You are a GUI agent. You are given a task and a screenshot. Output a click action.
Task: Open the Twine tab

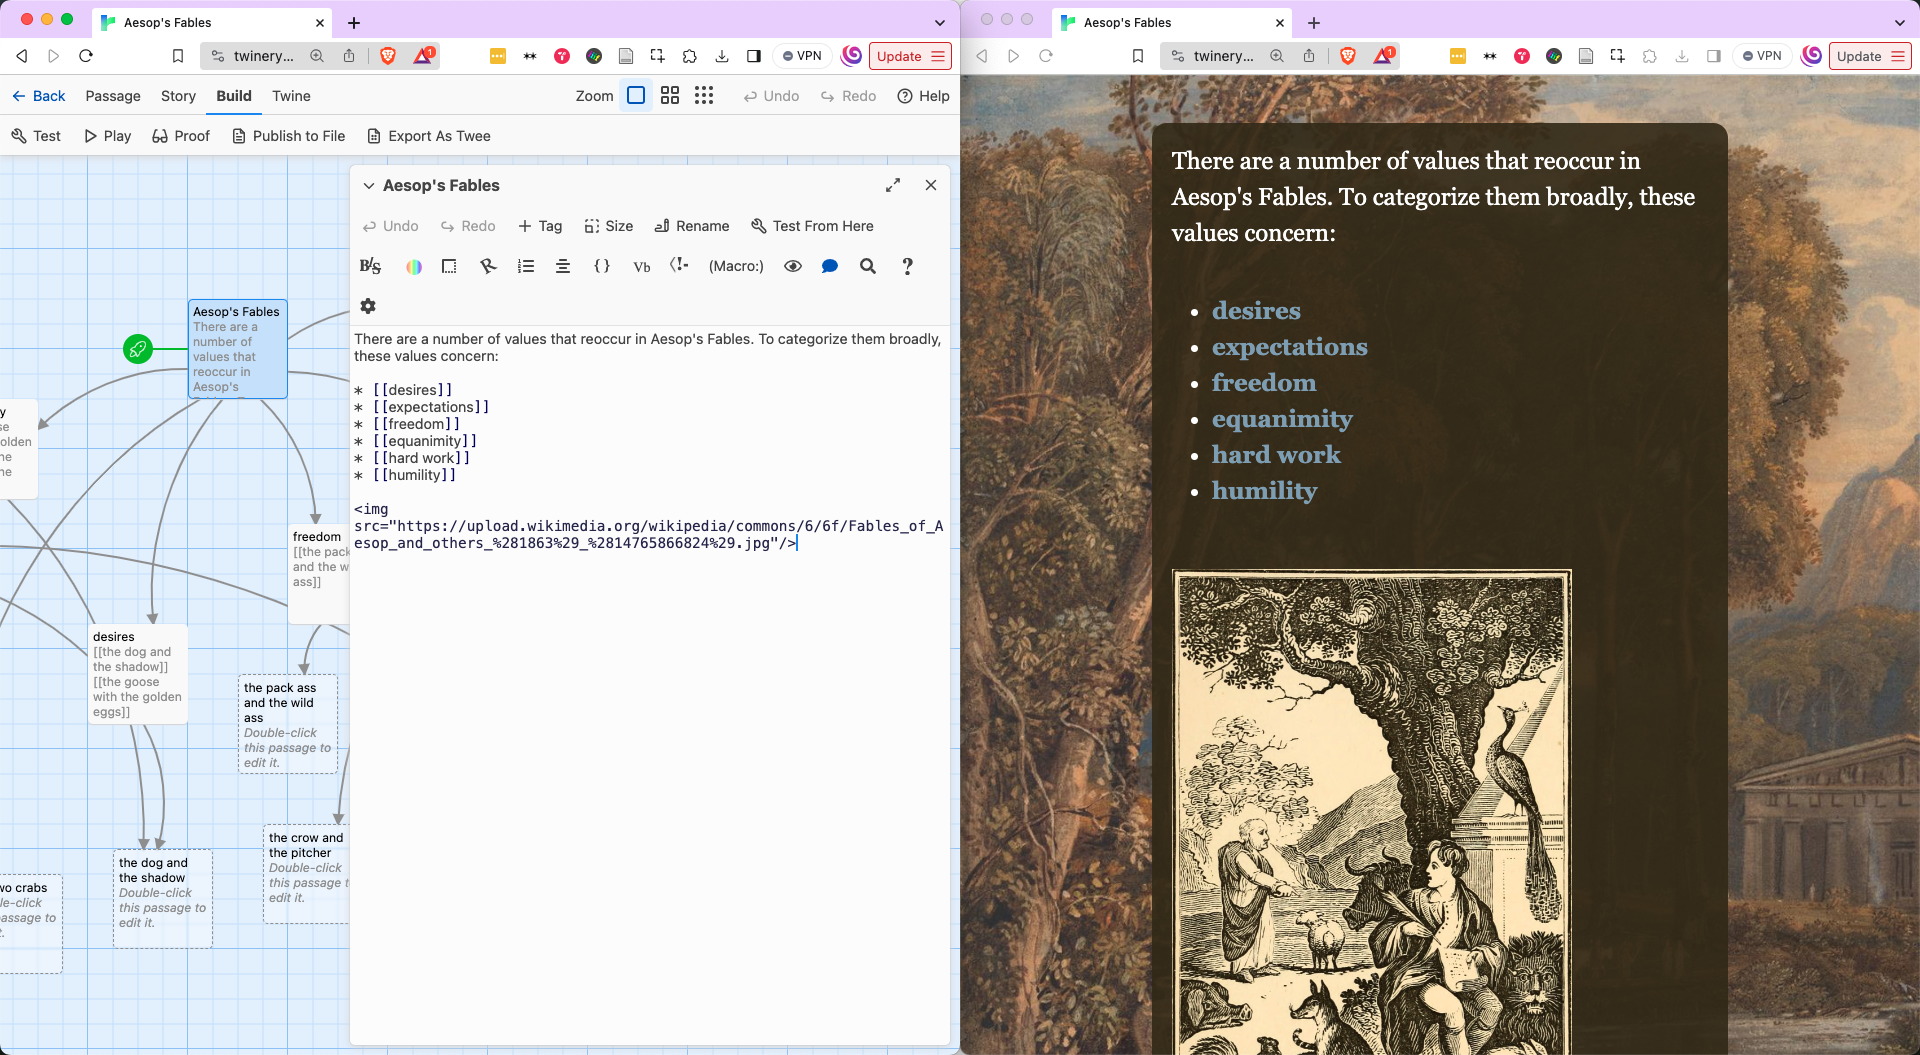[291, 96]
